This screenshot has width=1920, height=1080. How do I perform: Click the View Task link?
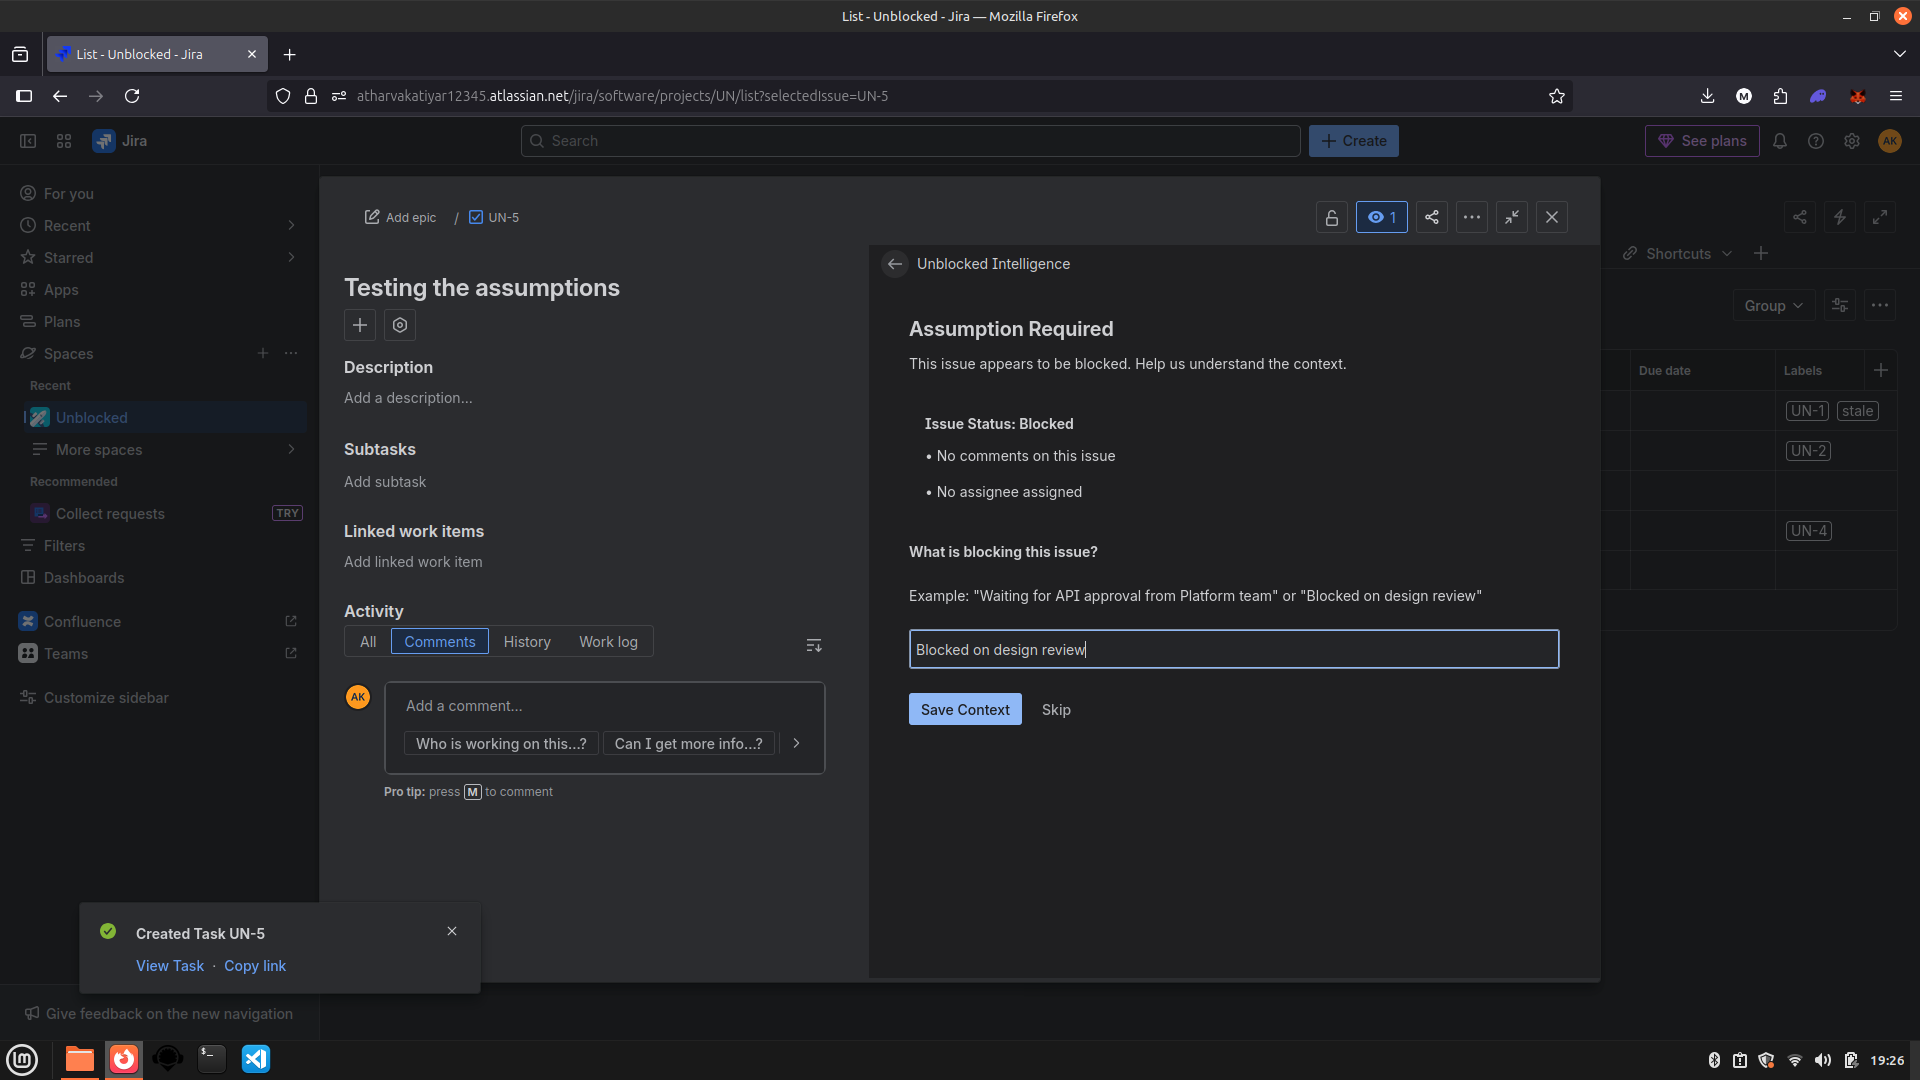[x=170, y=966]
